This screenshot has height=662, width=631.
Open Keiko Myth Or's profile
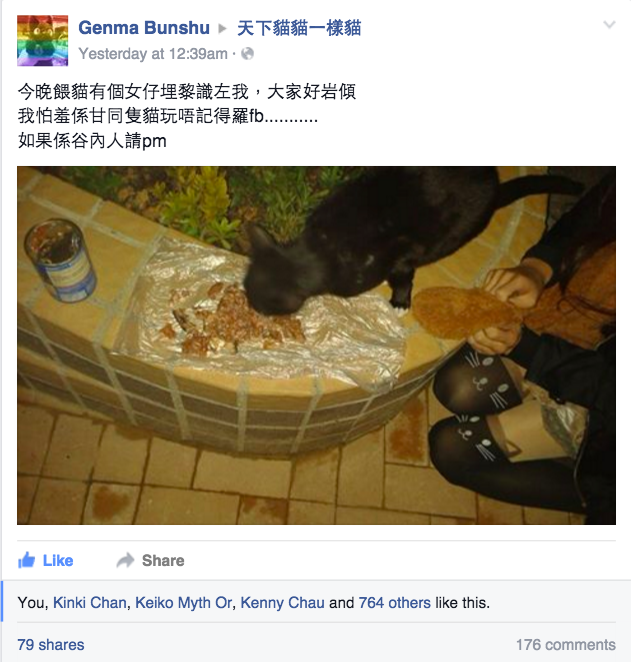click(183, 602)
